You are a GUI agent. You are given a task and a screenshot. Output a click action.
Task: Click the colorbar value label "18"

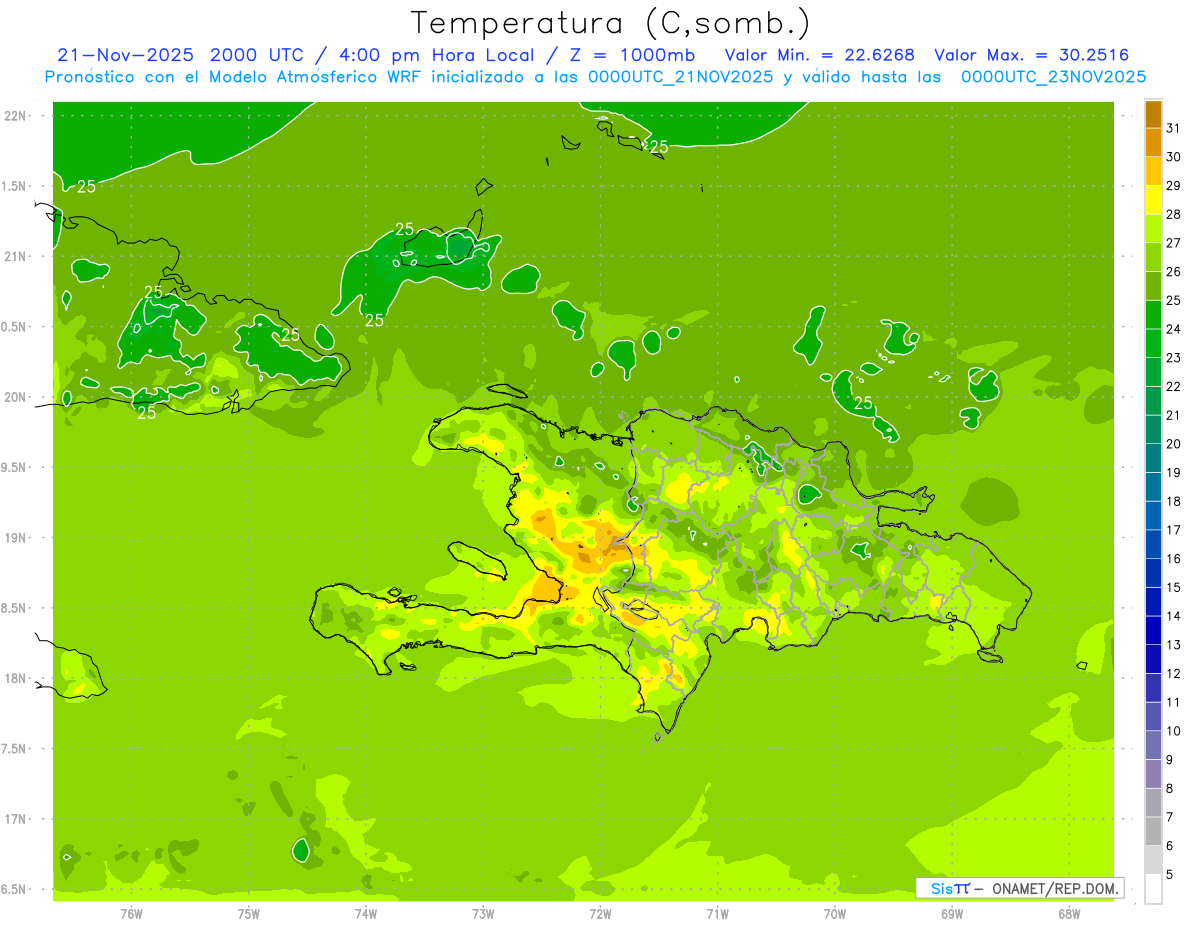[x=1174, y=501]
